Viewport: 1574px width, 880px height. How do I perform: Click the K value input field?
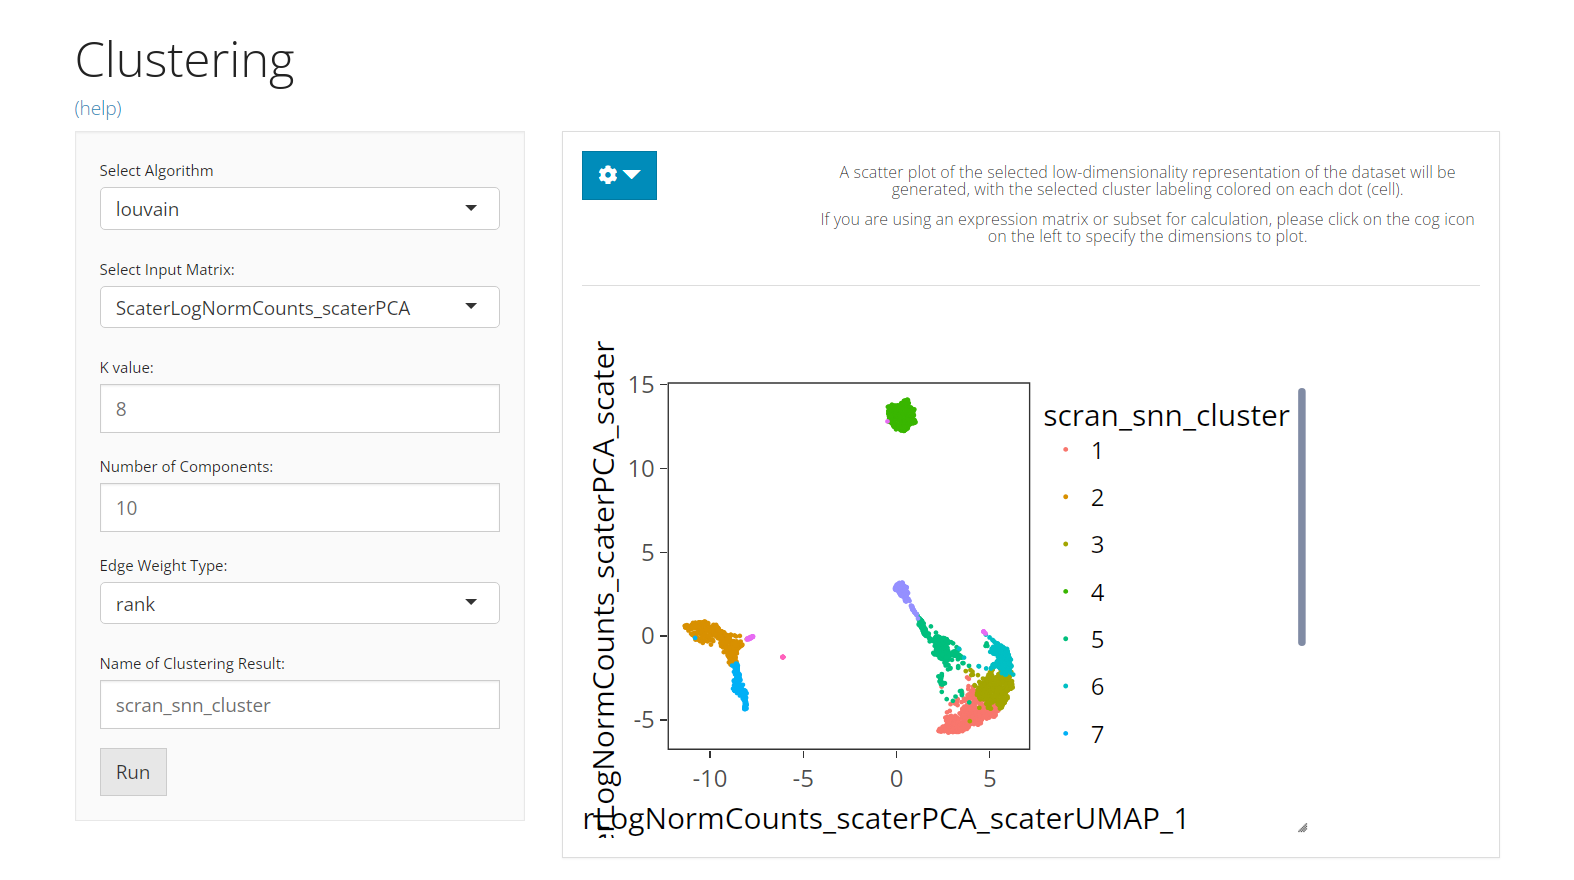299,409
